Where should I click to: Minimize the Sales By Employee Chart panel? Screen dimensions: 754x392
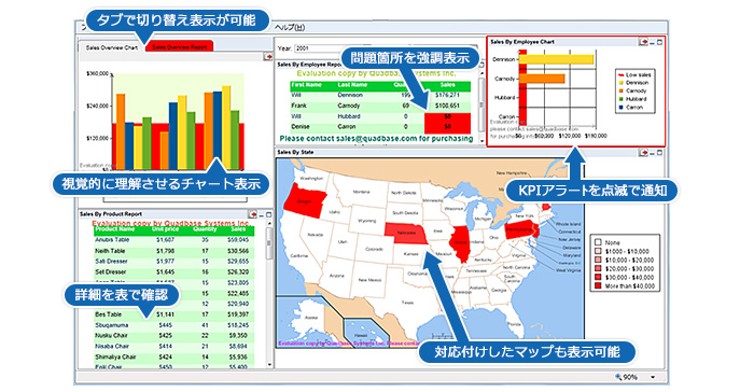(x=652, y=43)
